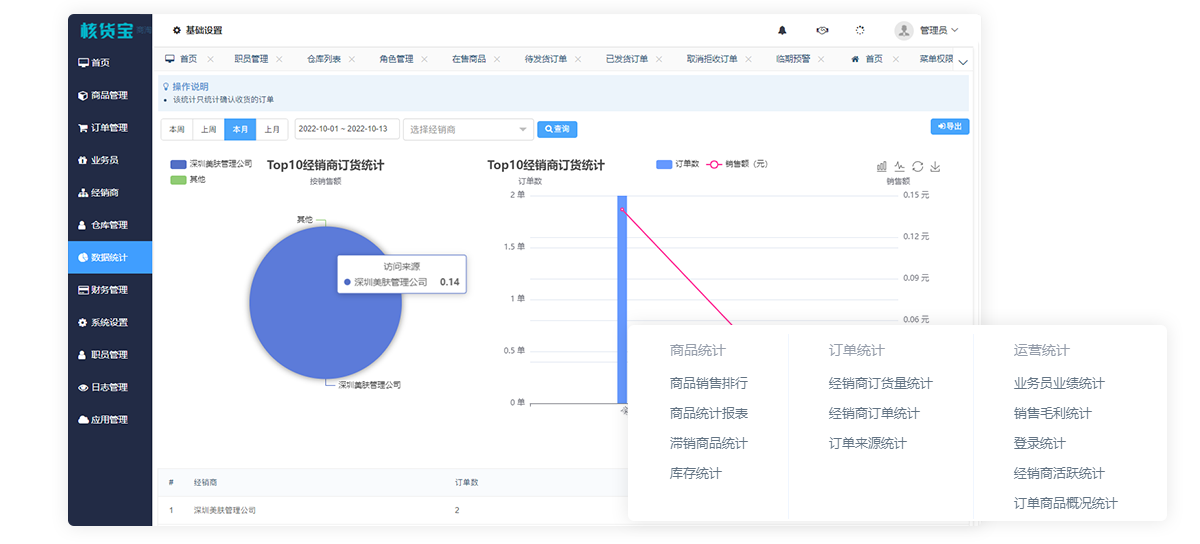
Task: Open 商品管理 in the sidebar
Action: click(x=109, y=96)
